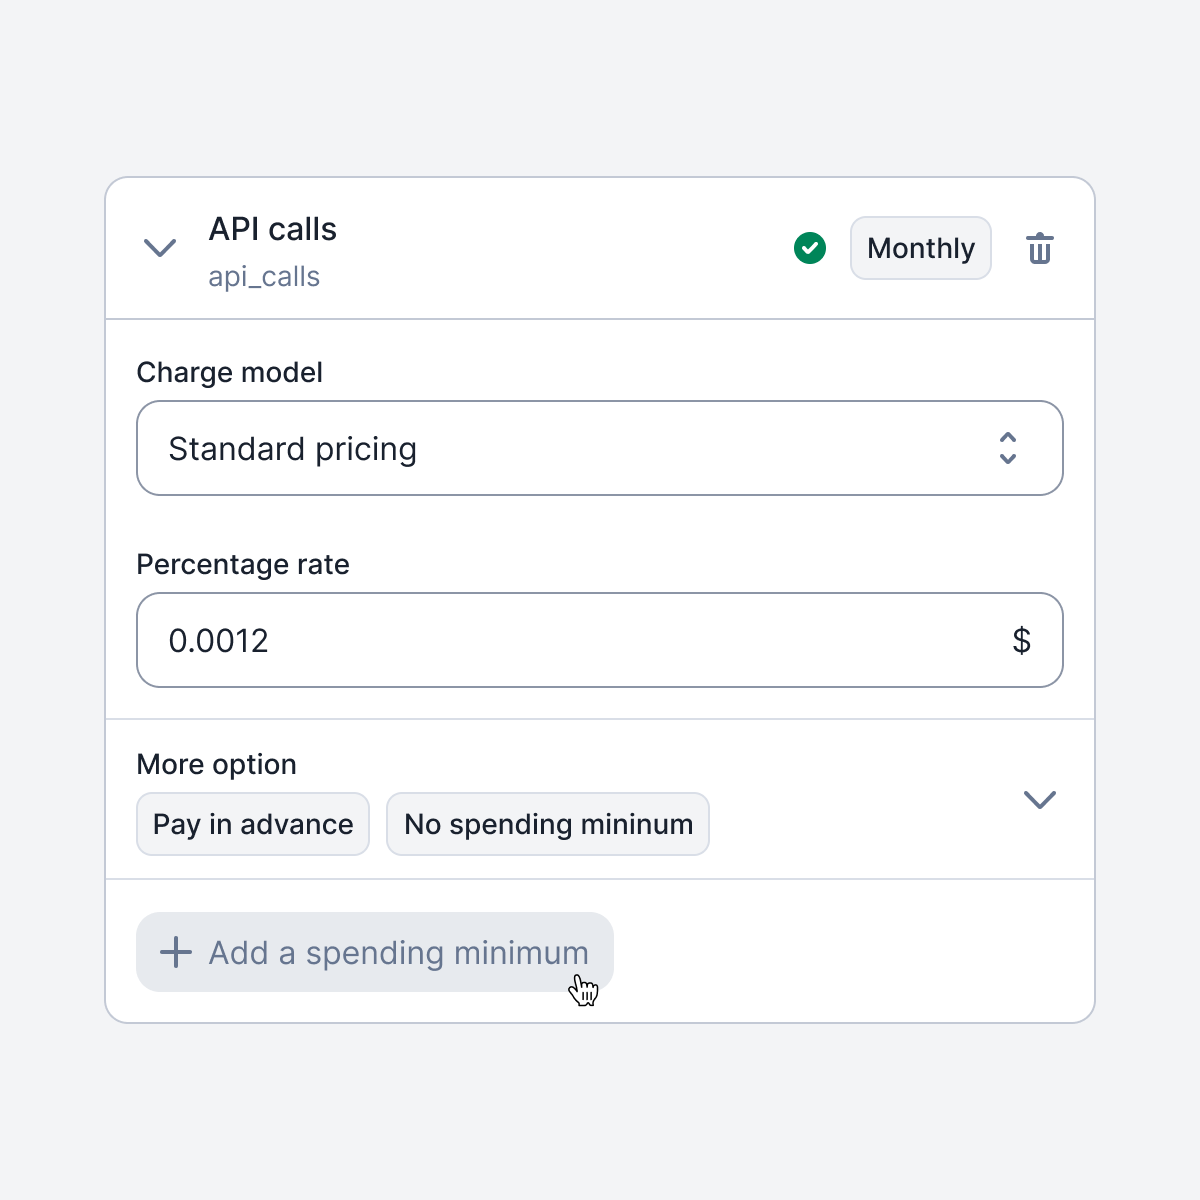Click the 0.0012 value in rate field

pos(218,641)
